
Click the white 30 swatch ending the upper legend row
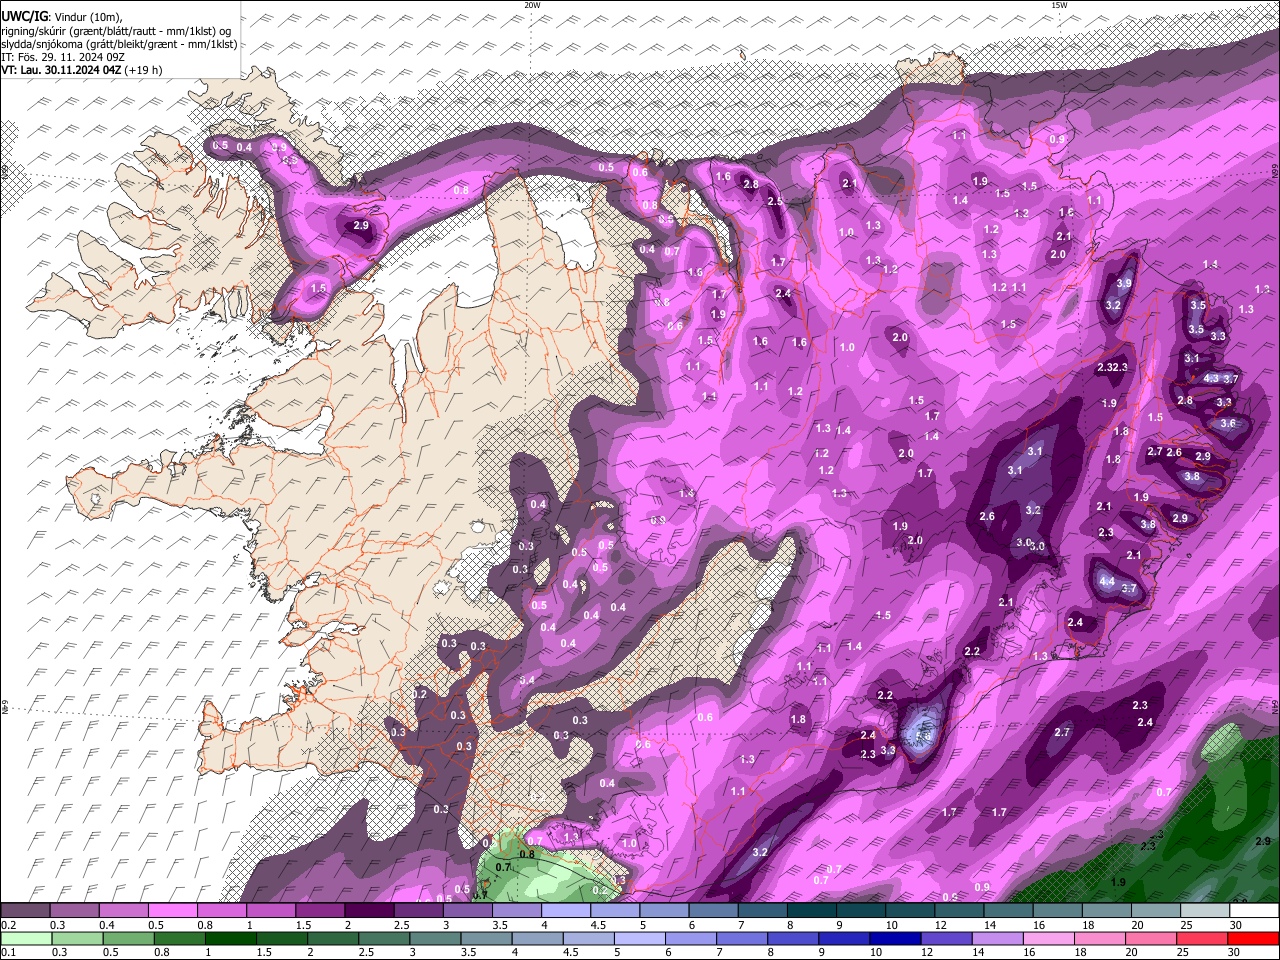click(1254, 910)
